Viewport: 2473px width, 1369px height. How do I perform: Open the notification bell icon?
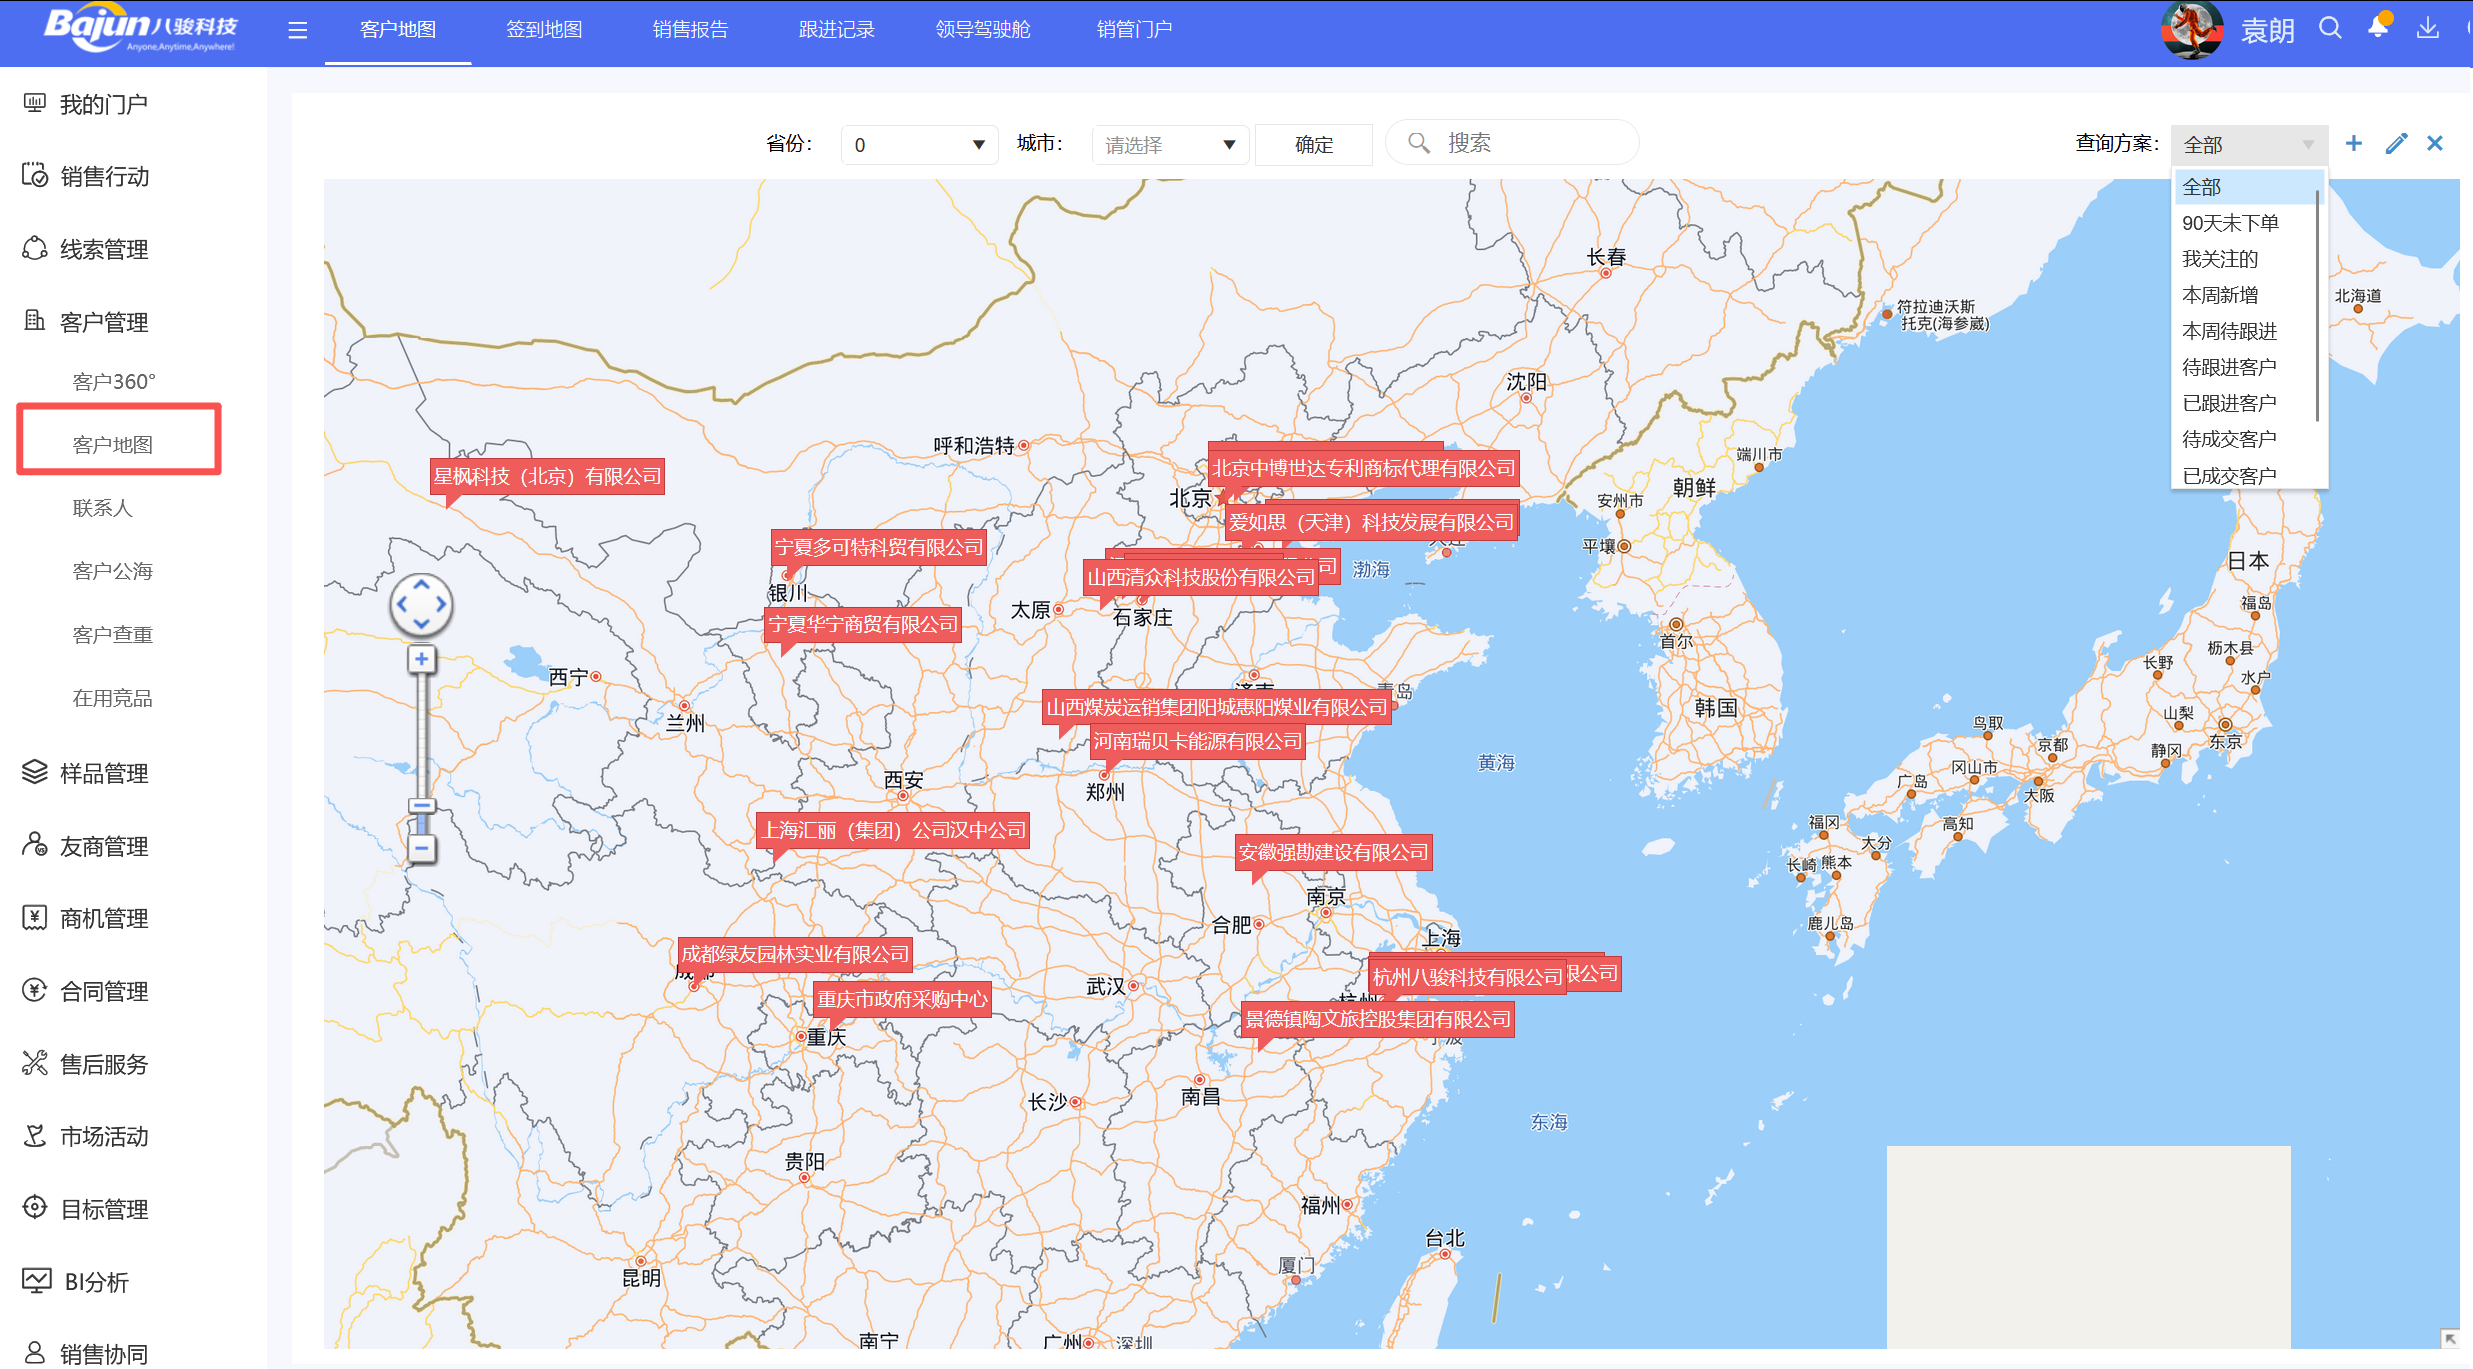(x=2378, y=28)
